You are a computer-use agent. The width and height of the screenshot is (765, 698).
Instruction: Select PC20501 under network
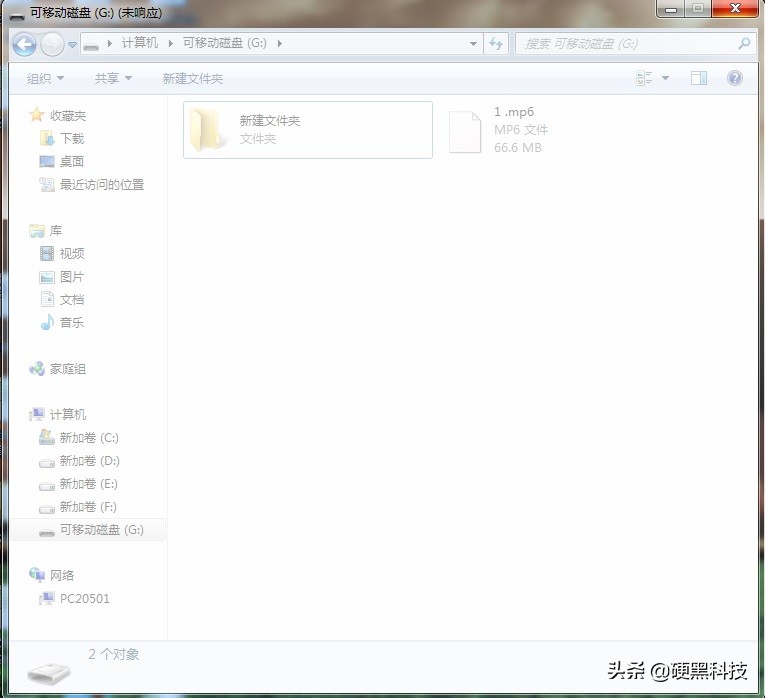[x=84, y=598]
